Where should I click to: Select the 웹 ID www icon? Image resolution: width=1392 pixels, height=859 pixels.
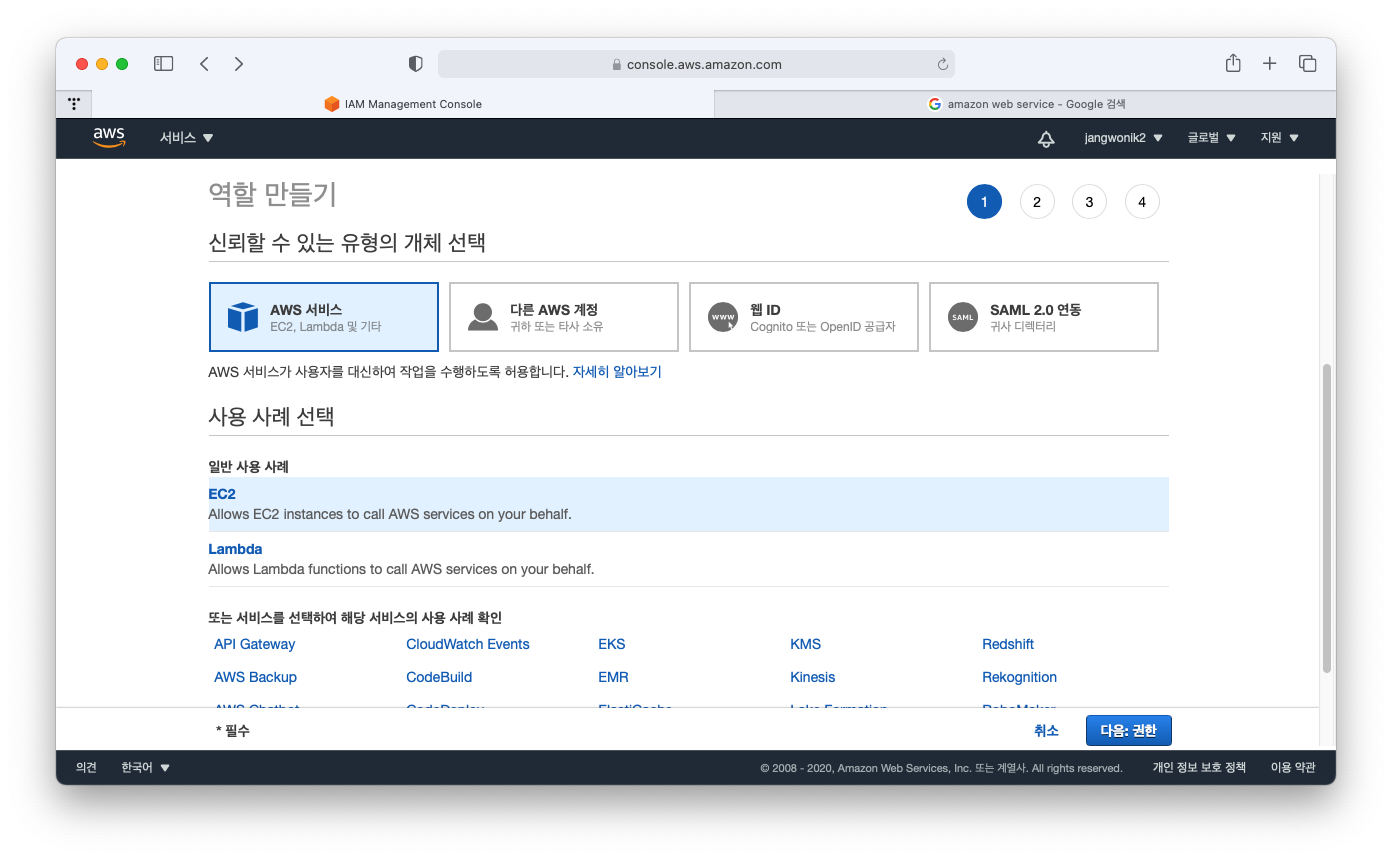[723, 317]
